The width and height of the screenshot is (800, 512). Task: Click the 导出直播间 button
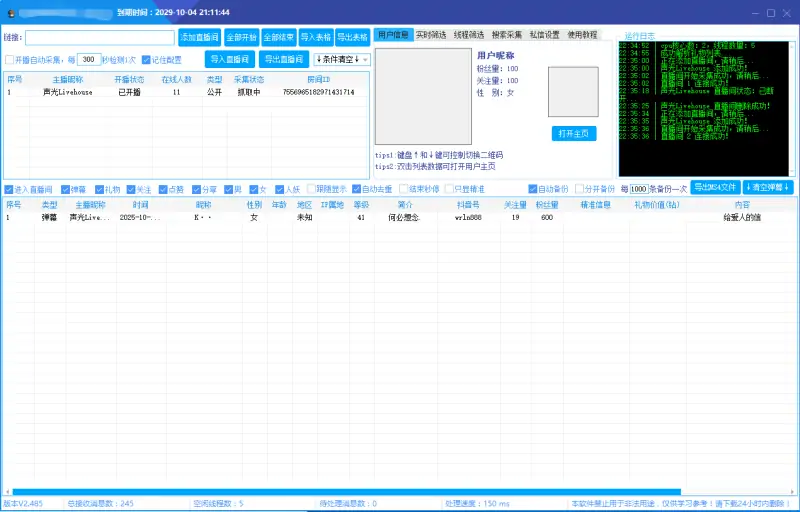(x=286, y=60)
